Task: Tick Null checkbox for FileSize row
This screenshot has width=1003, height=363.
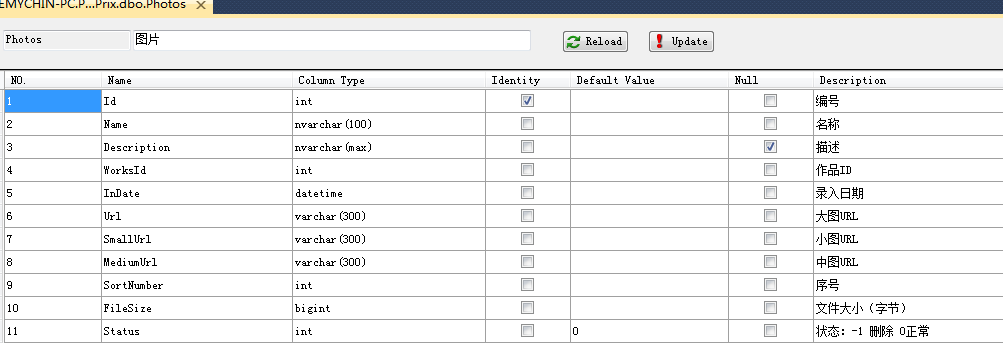Action: 770,308
